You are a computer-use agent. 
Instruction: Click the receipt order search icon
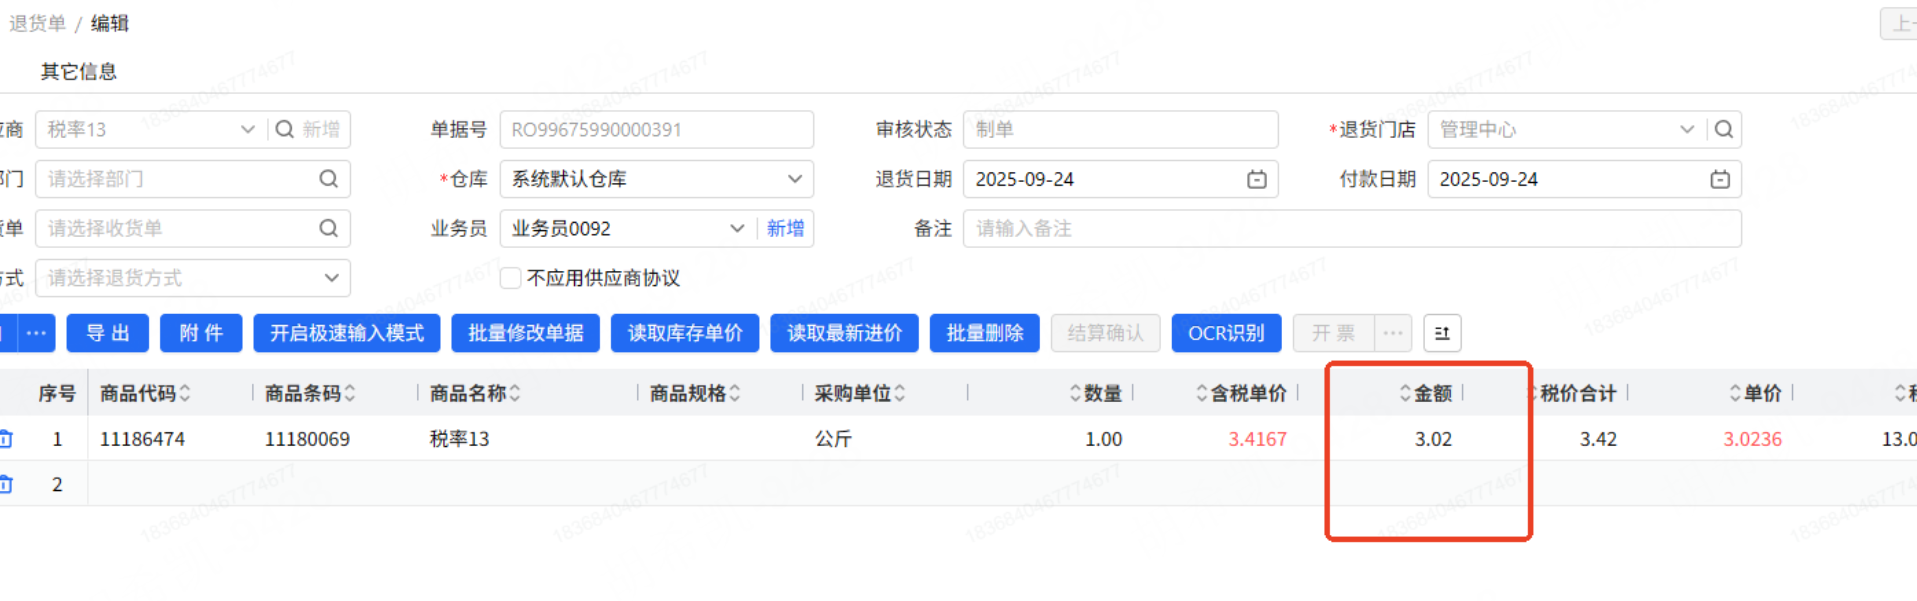coord(328,228)
